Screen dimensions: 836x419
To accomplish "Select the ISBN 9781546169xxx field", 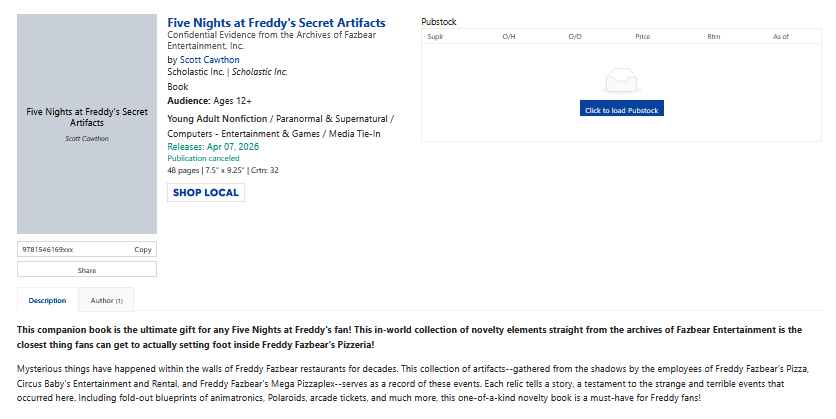I will pyautogui.click(x=70, y=249).
